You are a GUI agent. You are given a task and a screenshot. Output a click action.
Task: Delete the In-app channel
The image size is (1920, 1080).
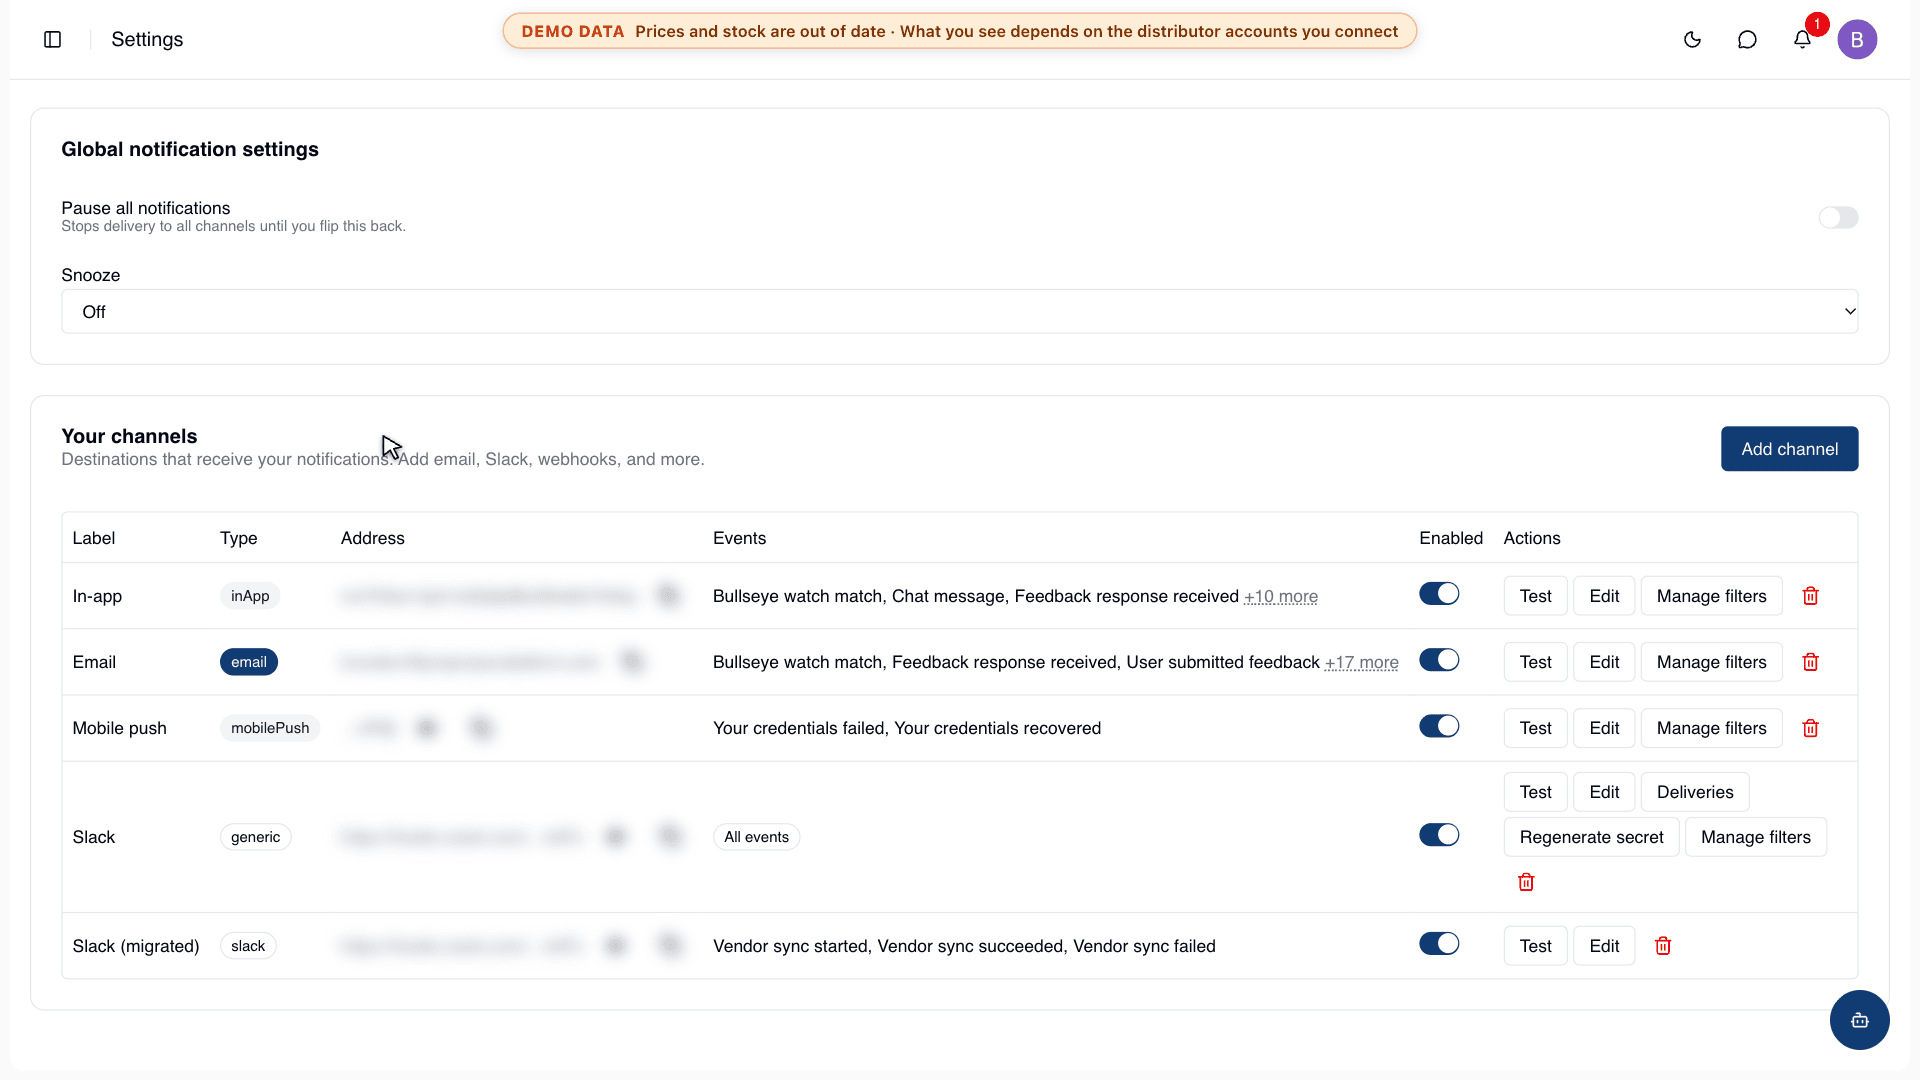pos(1810,596)
